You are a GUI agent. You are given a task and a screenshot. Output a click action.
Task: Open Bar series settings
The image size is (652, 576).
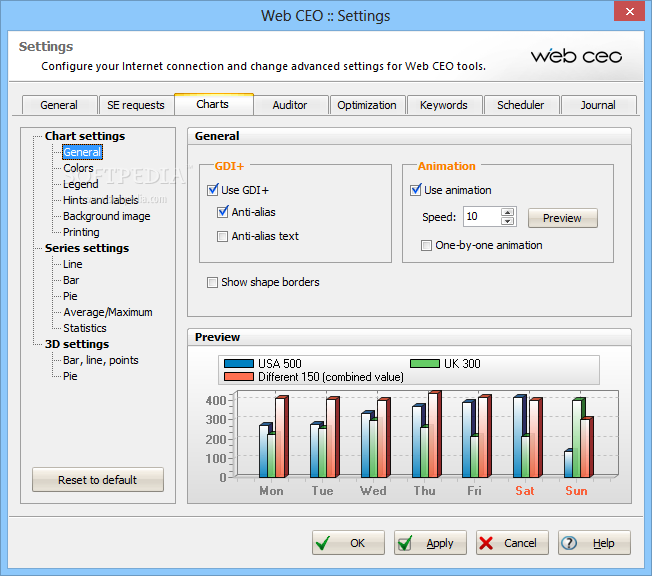[x=71, y=280]
